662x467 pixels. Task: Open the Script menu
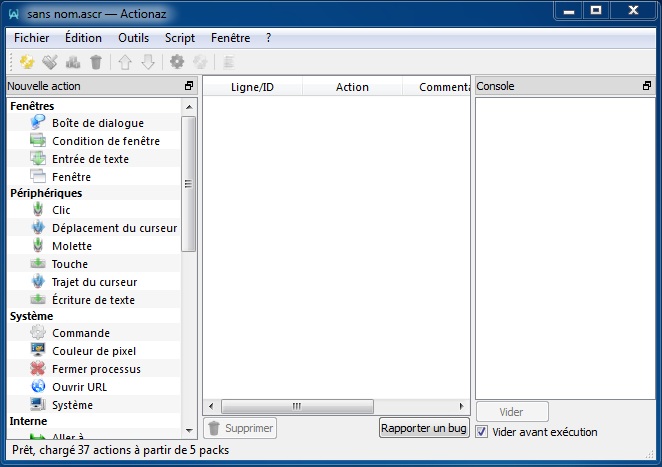(180, 37)
